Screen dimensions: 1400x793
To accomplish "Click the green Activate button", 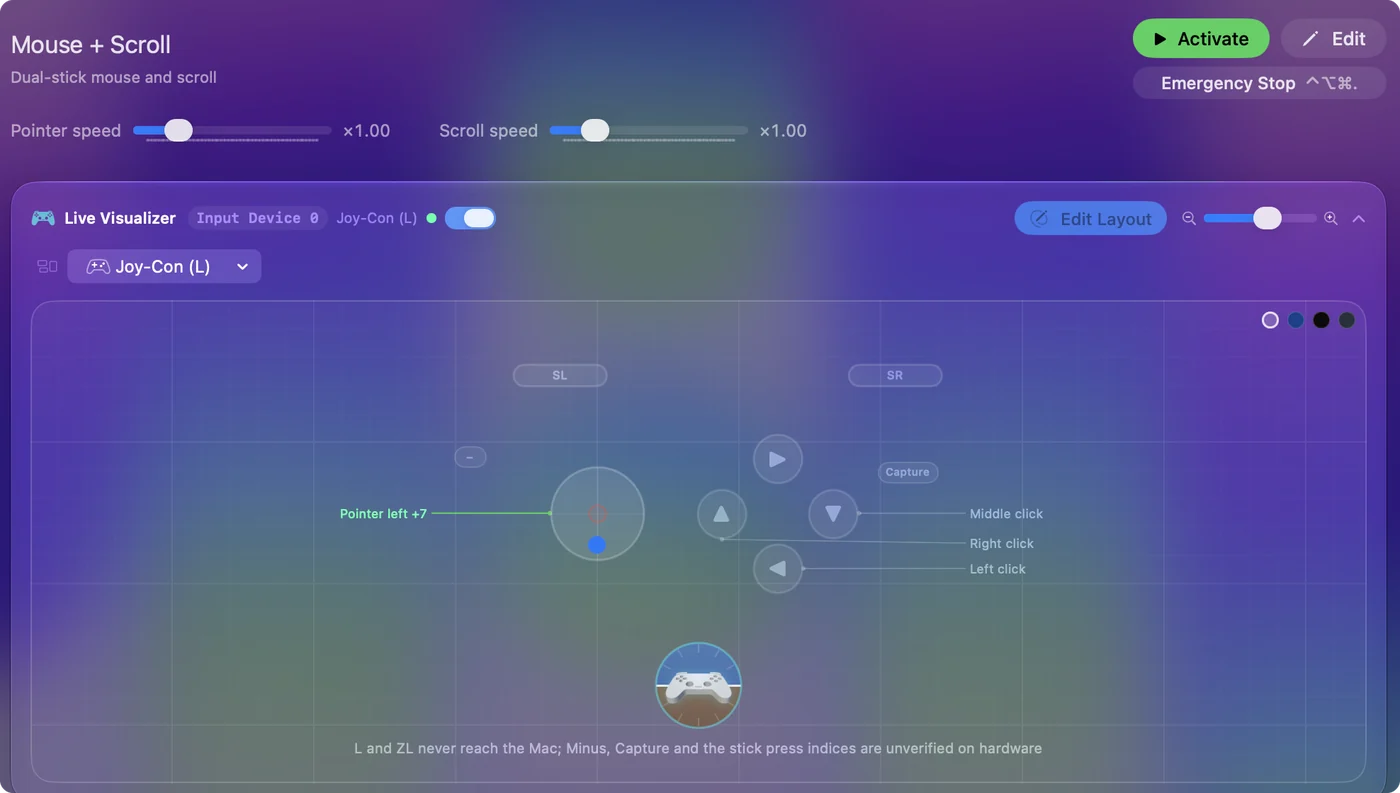I will [x=1201, y=39].
